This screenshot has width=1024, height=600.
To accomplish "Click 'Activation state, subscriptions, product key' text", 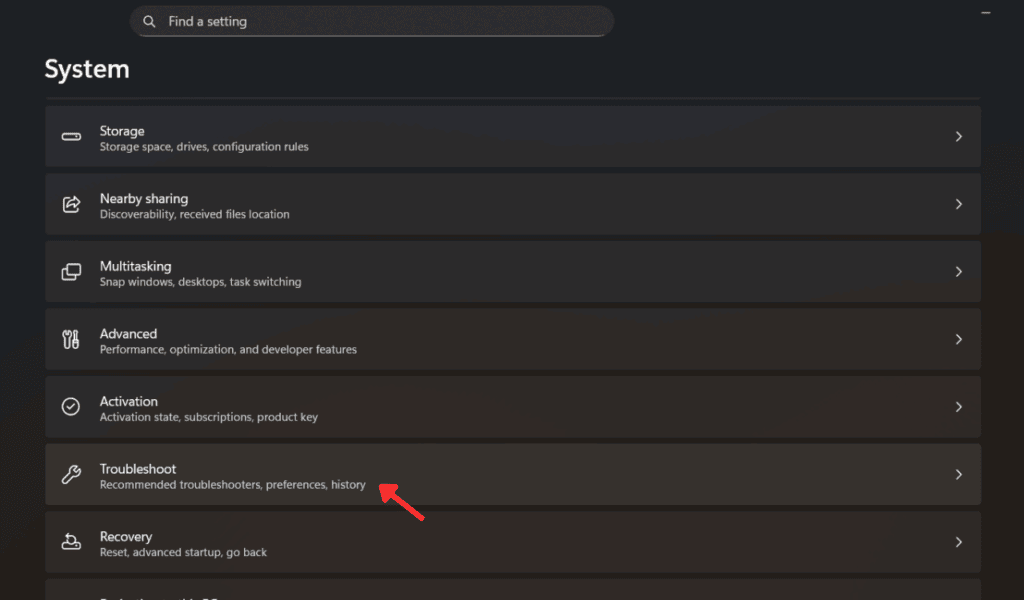I will (208, 417).
